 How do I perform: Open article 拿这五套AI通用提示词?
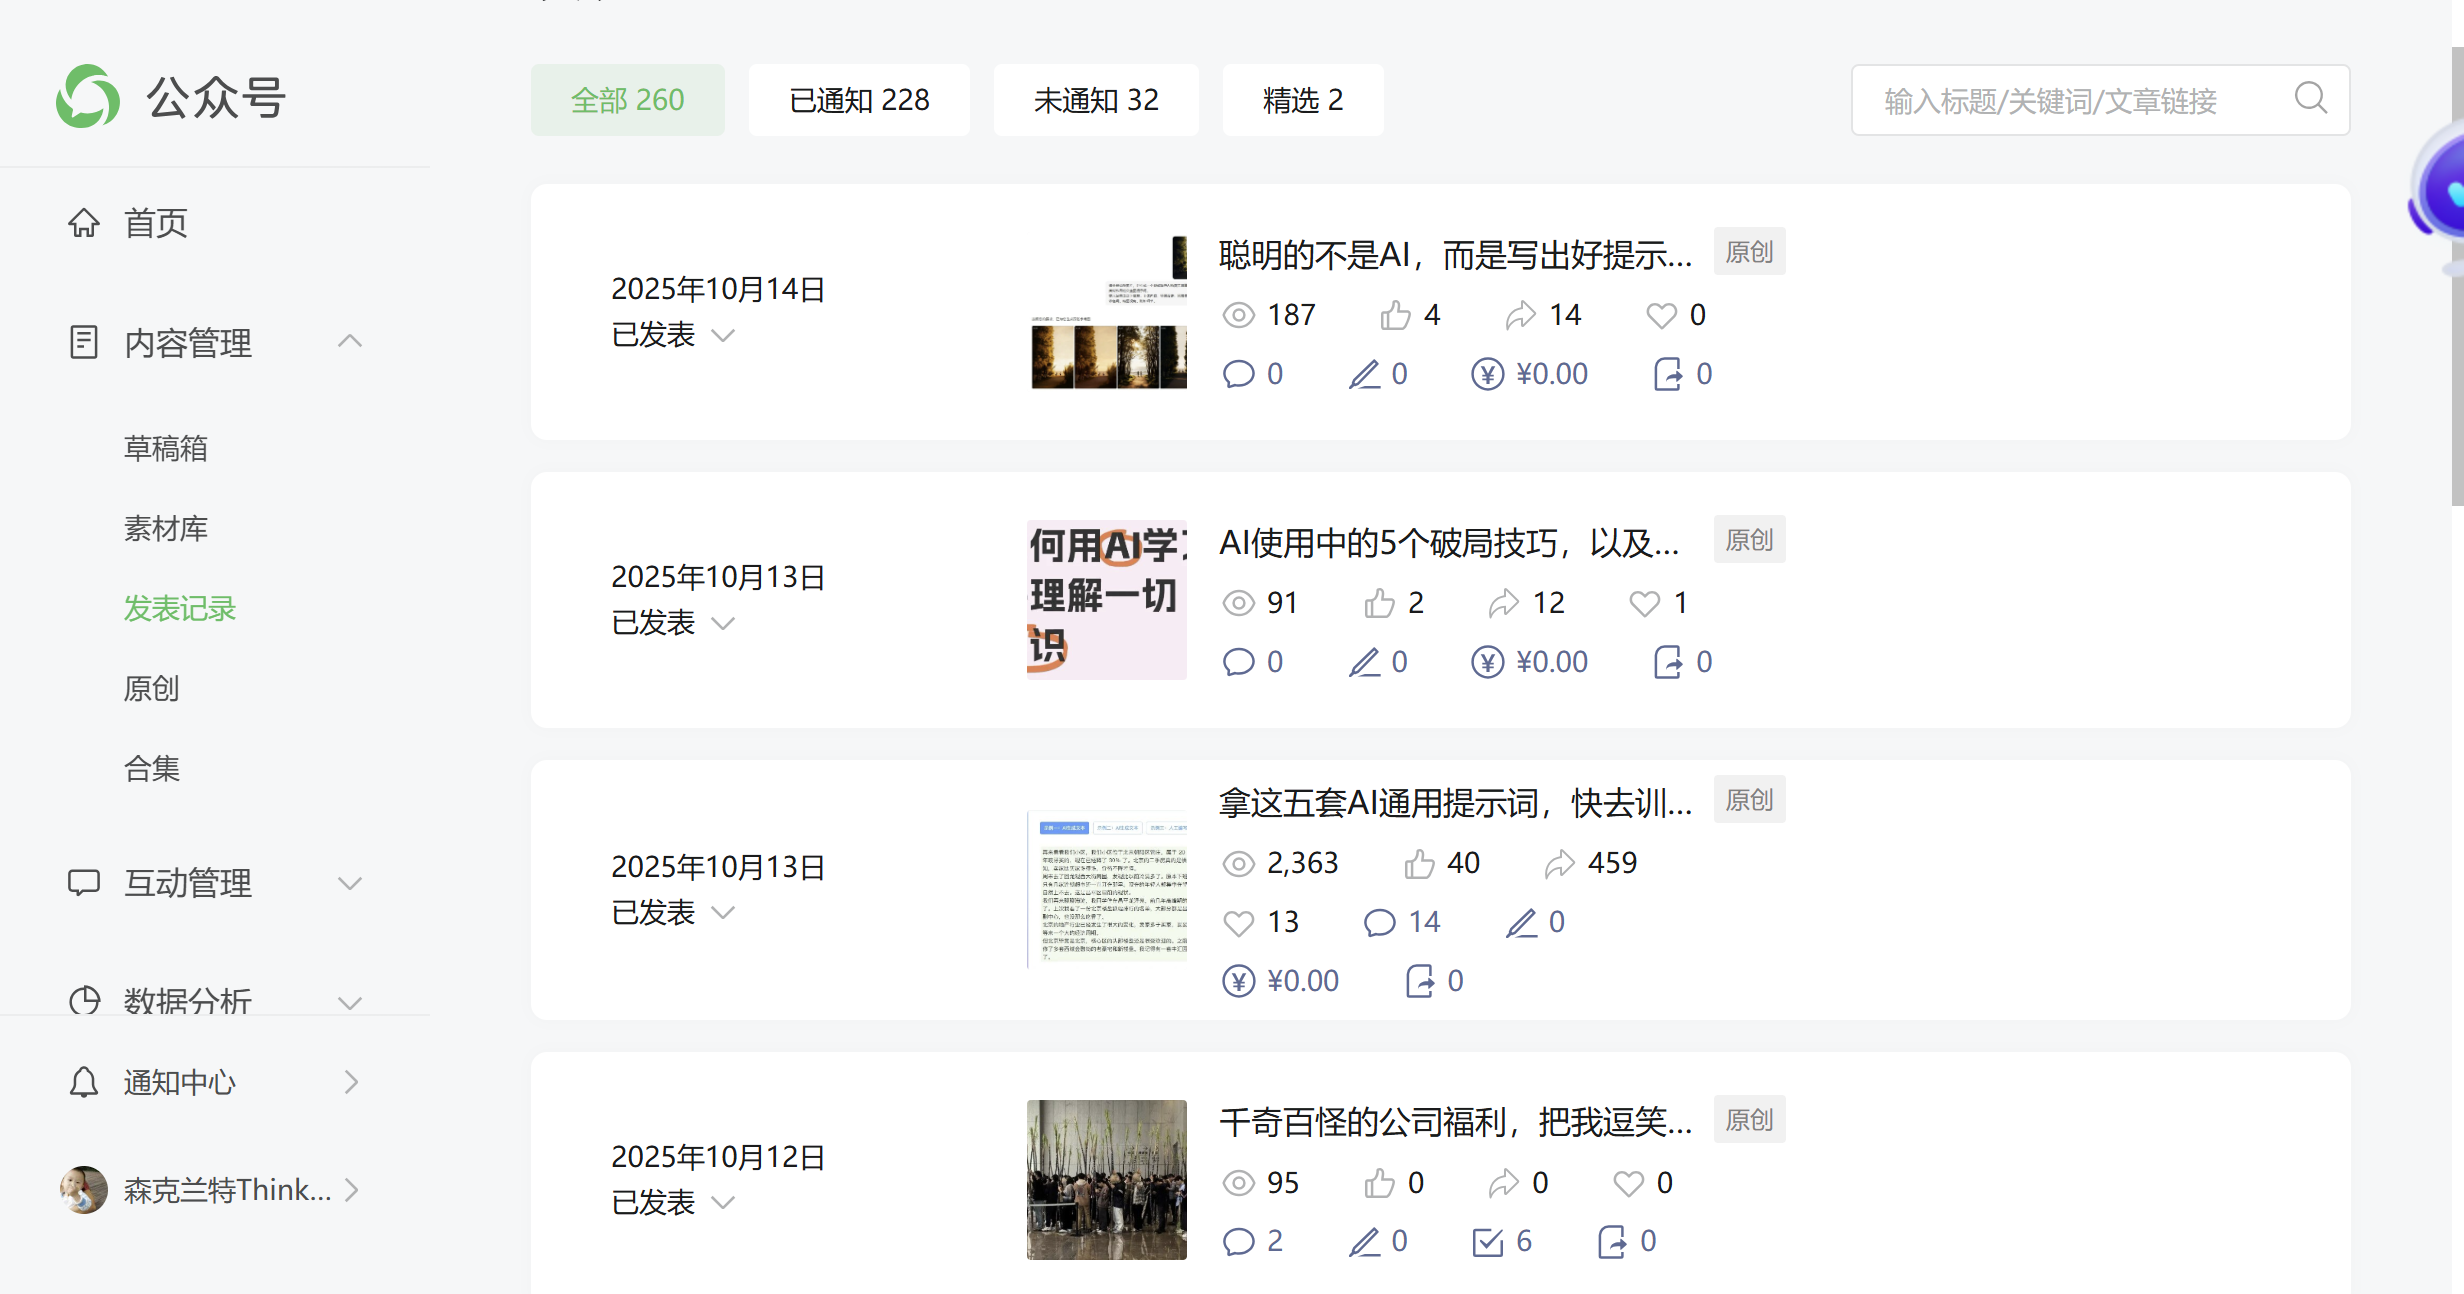click(1455, 802)
